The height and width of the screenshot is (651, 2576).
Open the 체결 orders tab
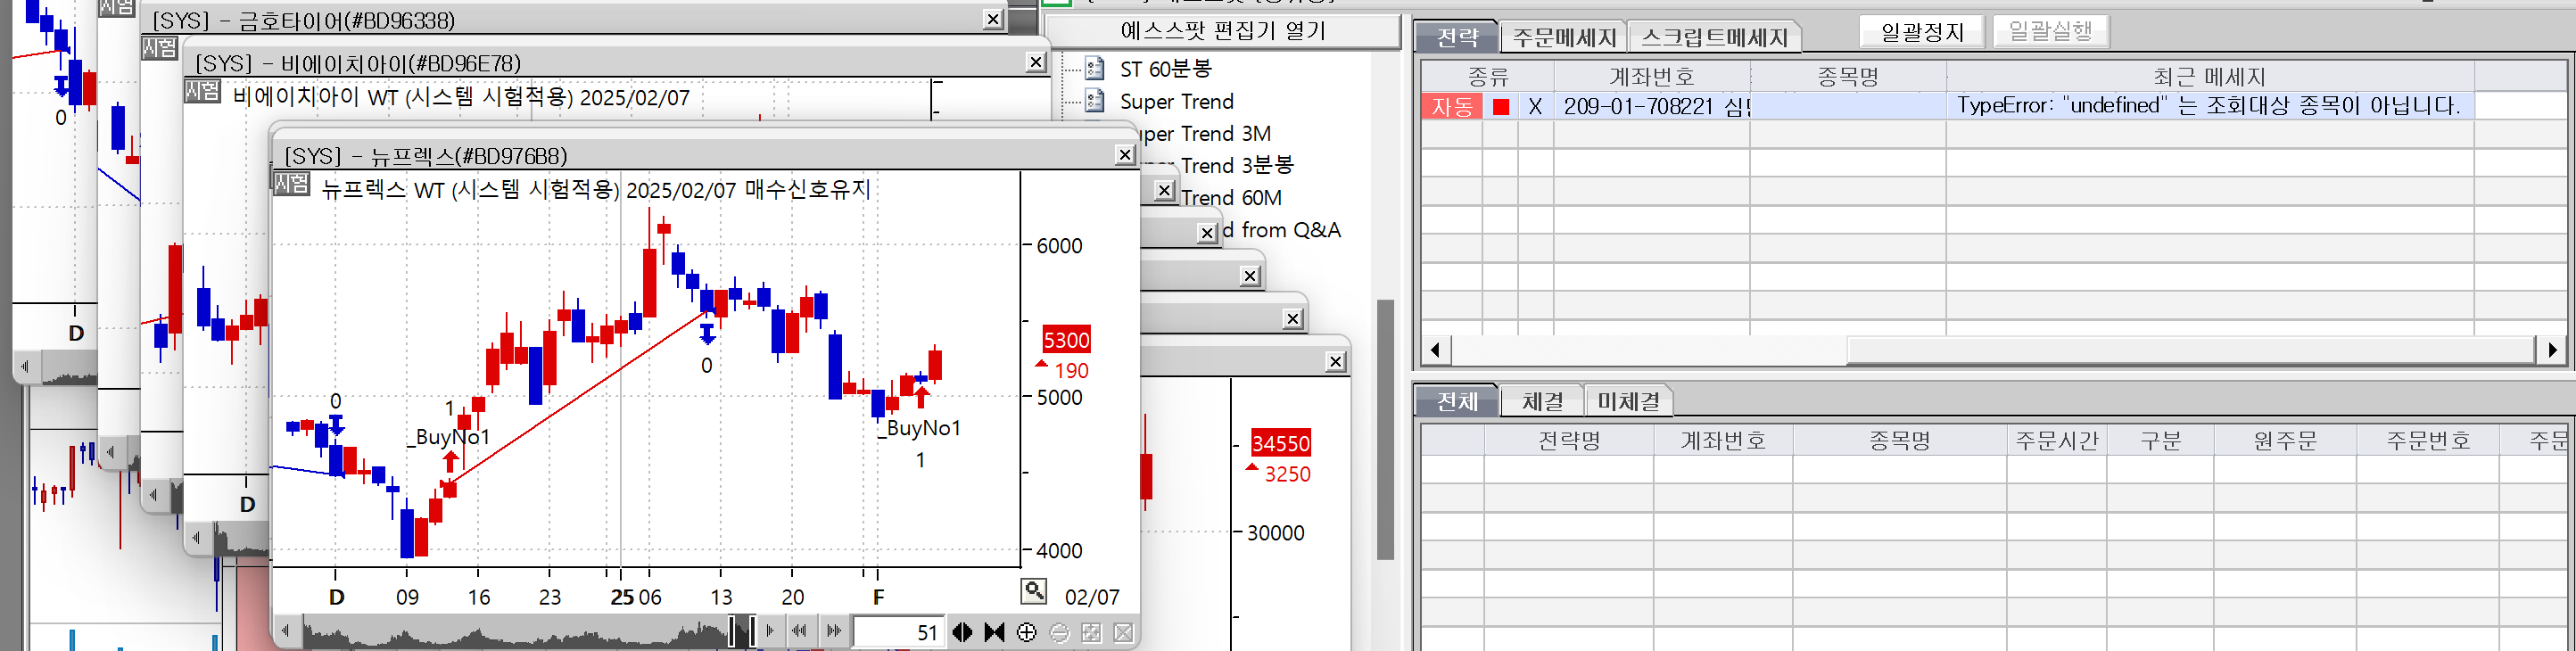1542,402
